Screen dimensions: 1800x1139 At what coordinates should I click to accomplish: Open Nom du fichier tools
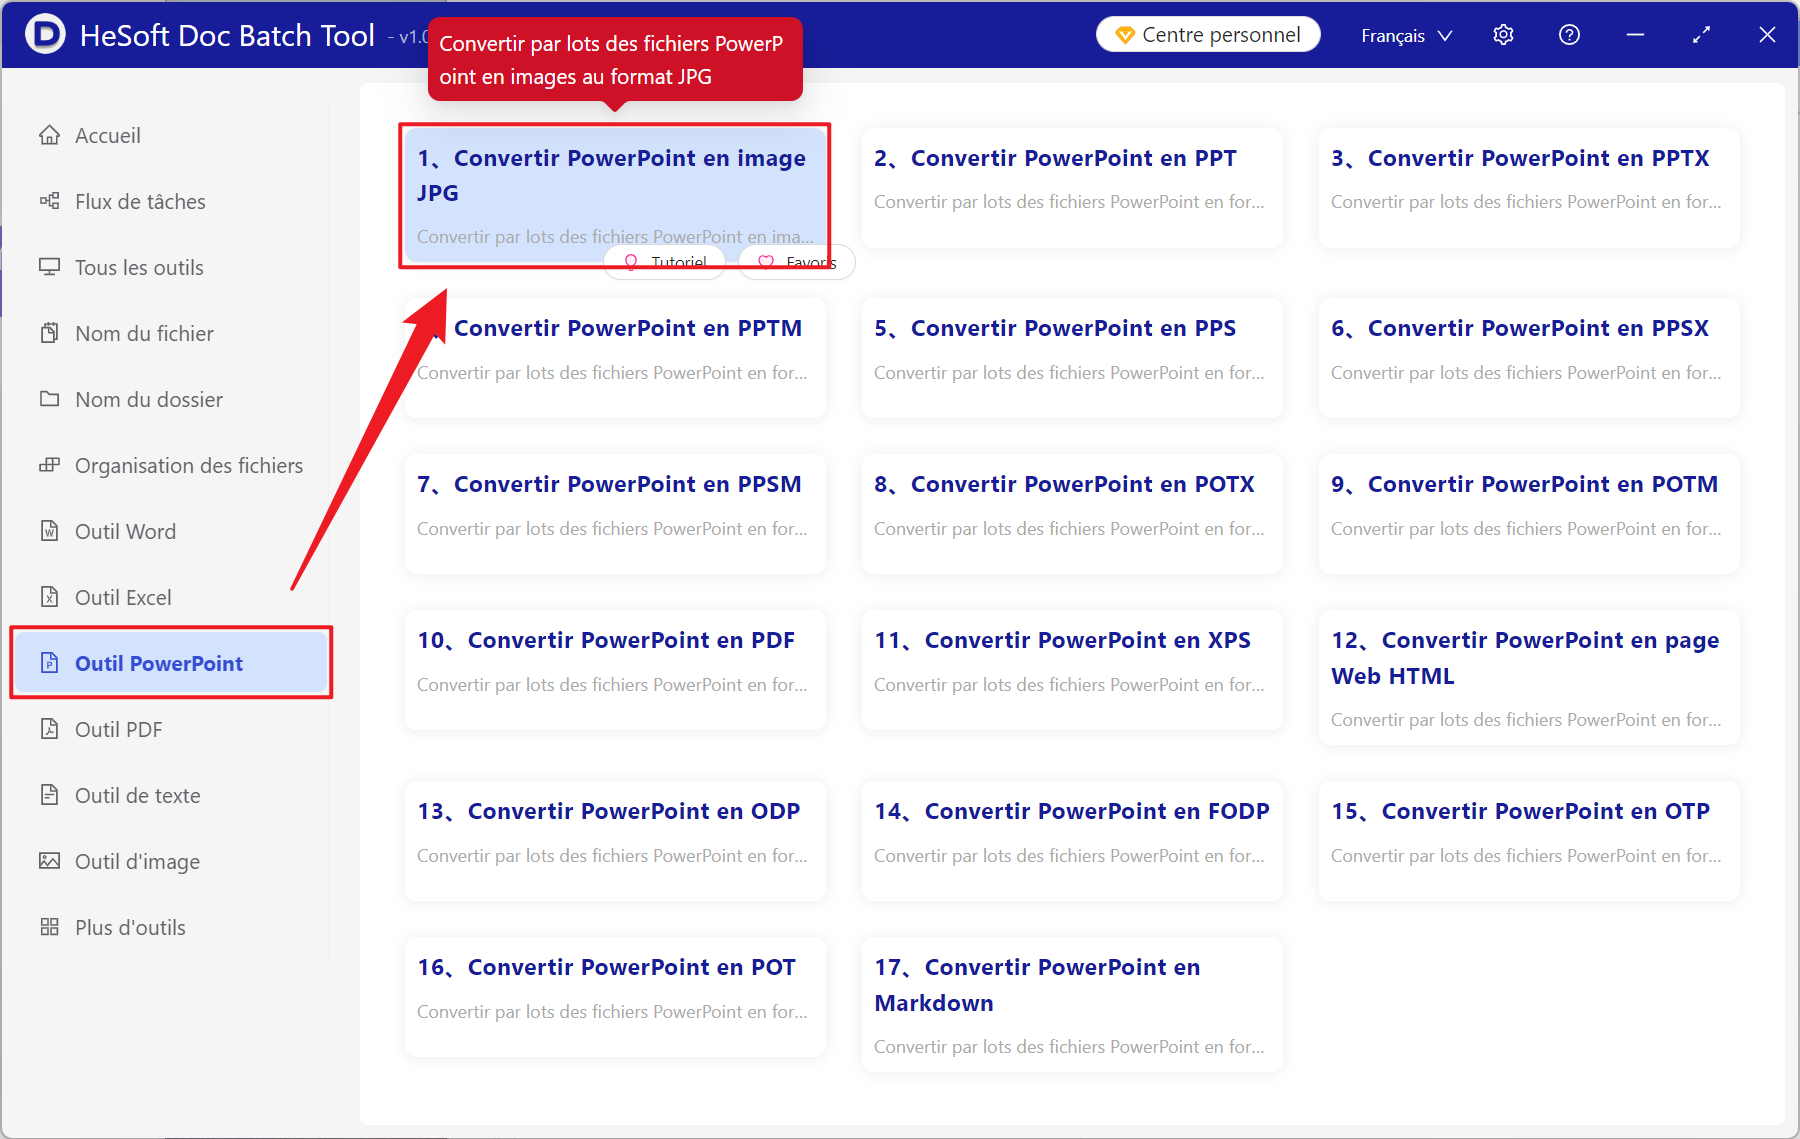pos(170,333)
